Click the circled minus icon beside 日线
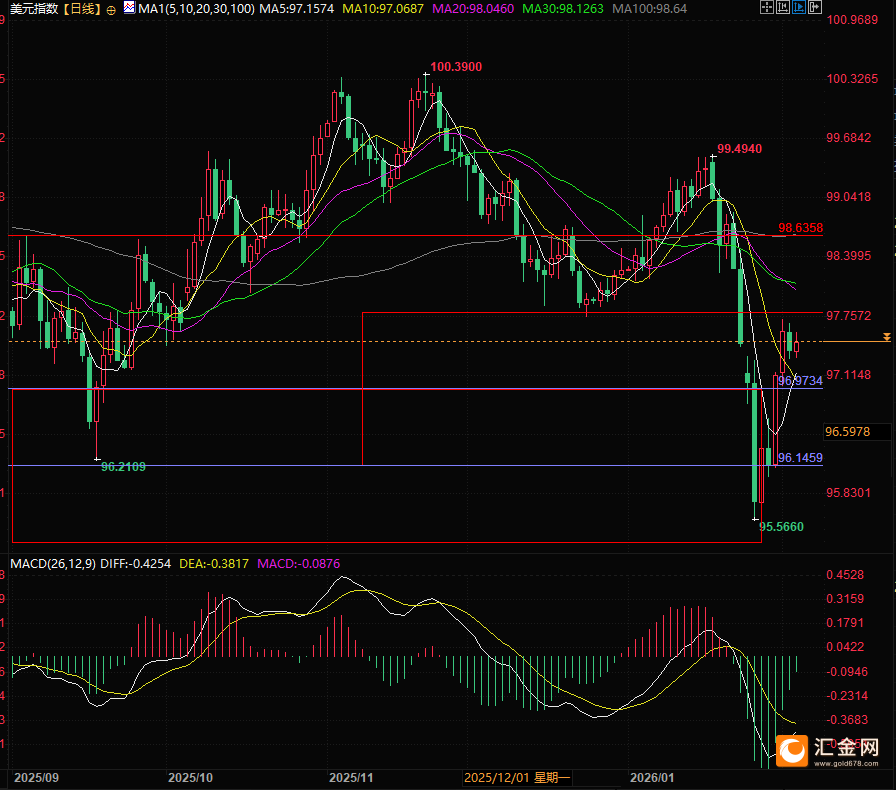Screen dimensions: 896x790 pos(111,10)
